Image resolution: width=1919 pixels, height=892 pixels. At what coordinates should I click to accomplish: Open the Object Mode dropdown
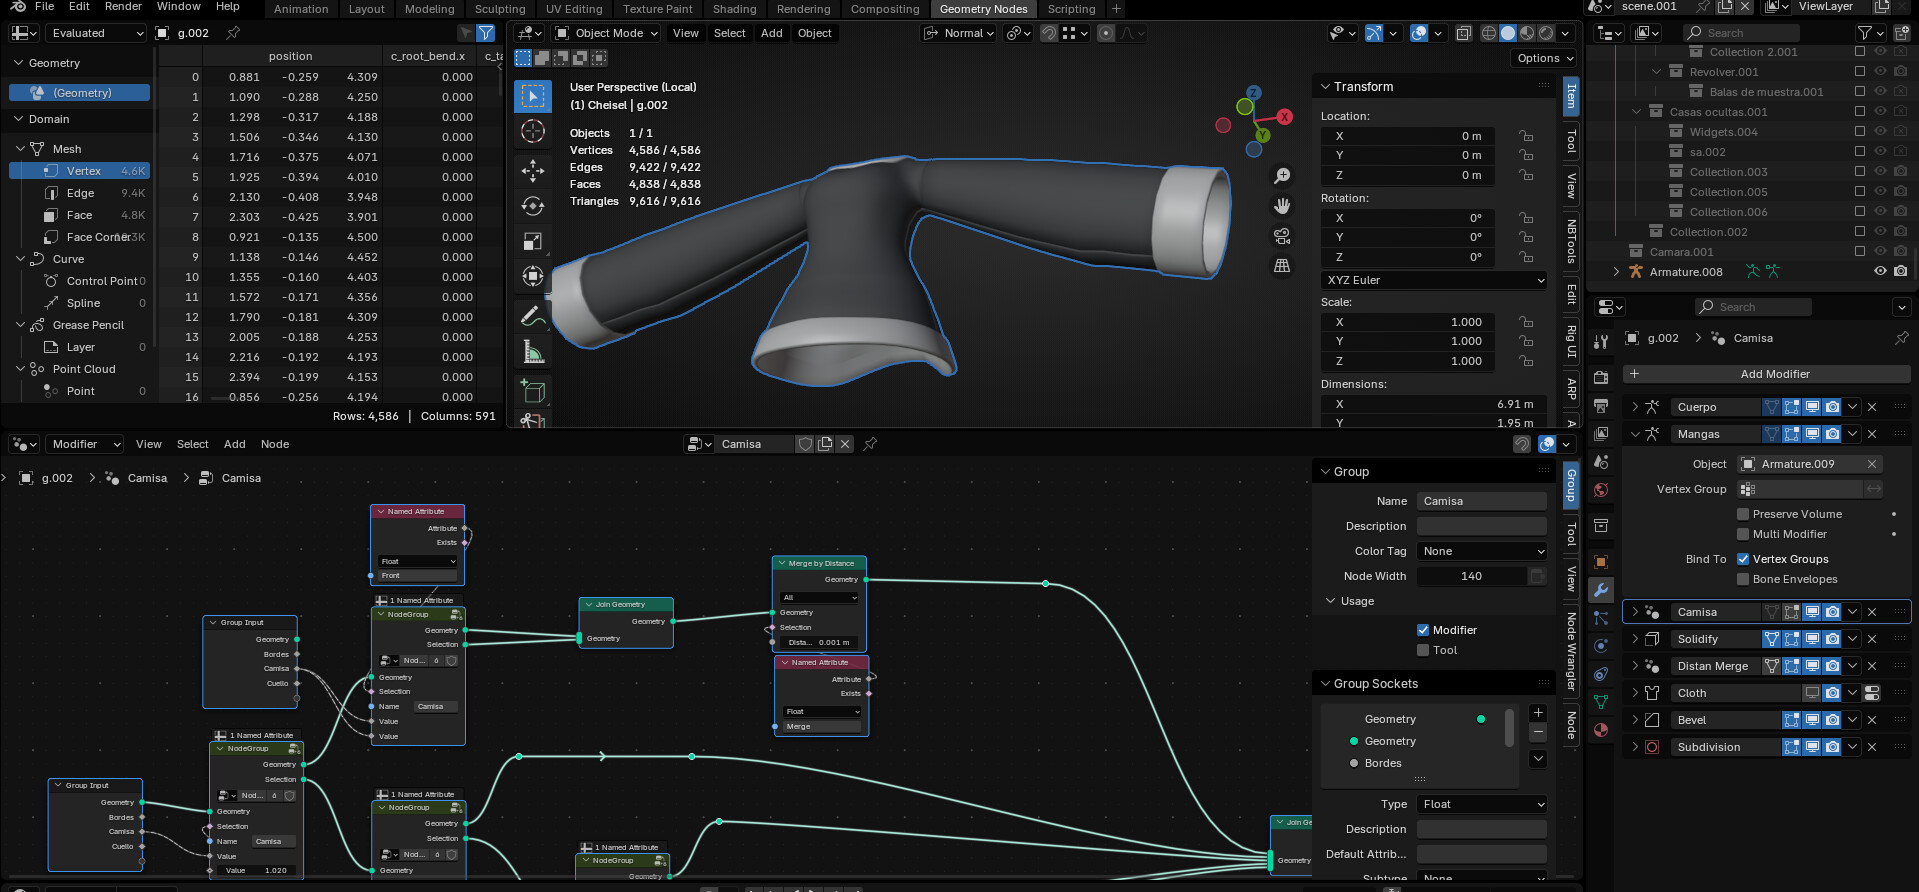point(606,33)
